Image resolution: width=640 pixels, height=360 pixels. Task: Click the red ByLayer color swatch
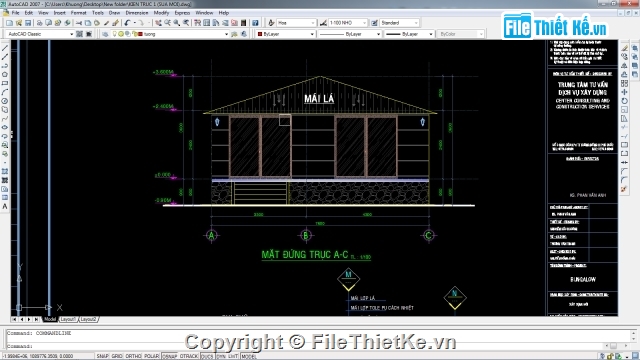[260, 34]
